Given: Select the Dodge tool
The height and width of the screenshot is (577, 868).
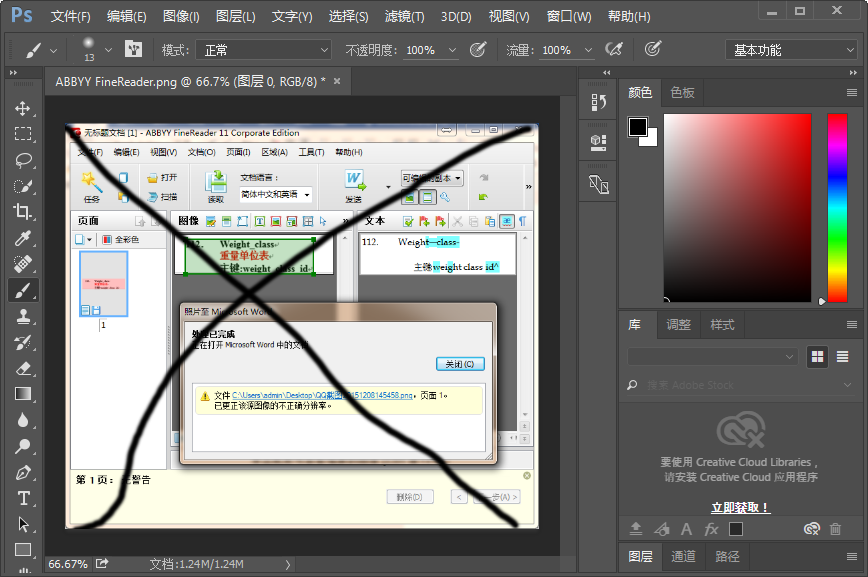Looking at the screenshot, I should click(x=23, y=446).
